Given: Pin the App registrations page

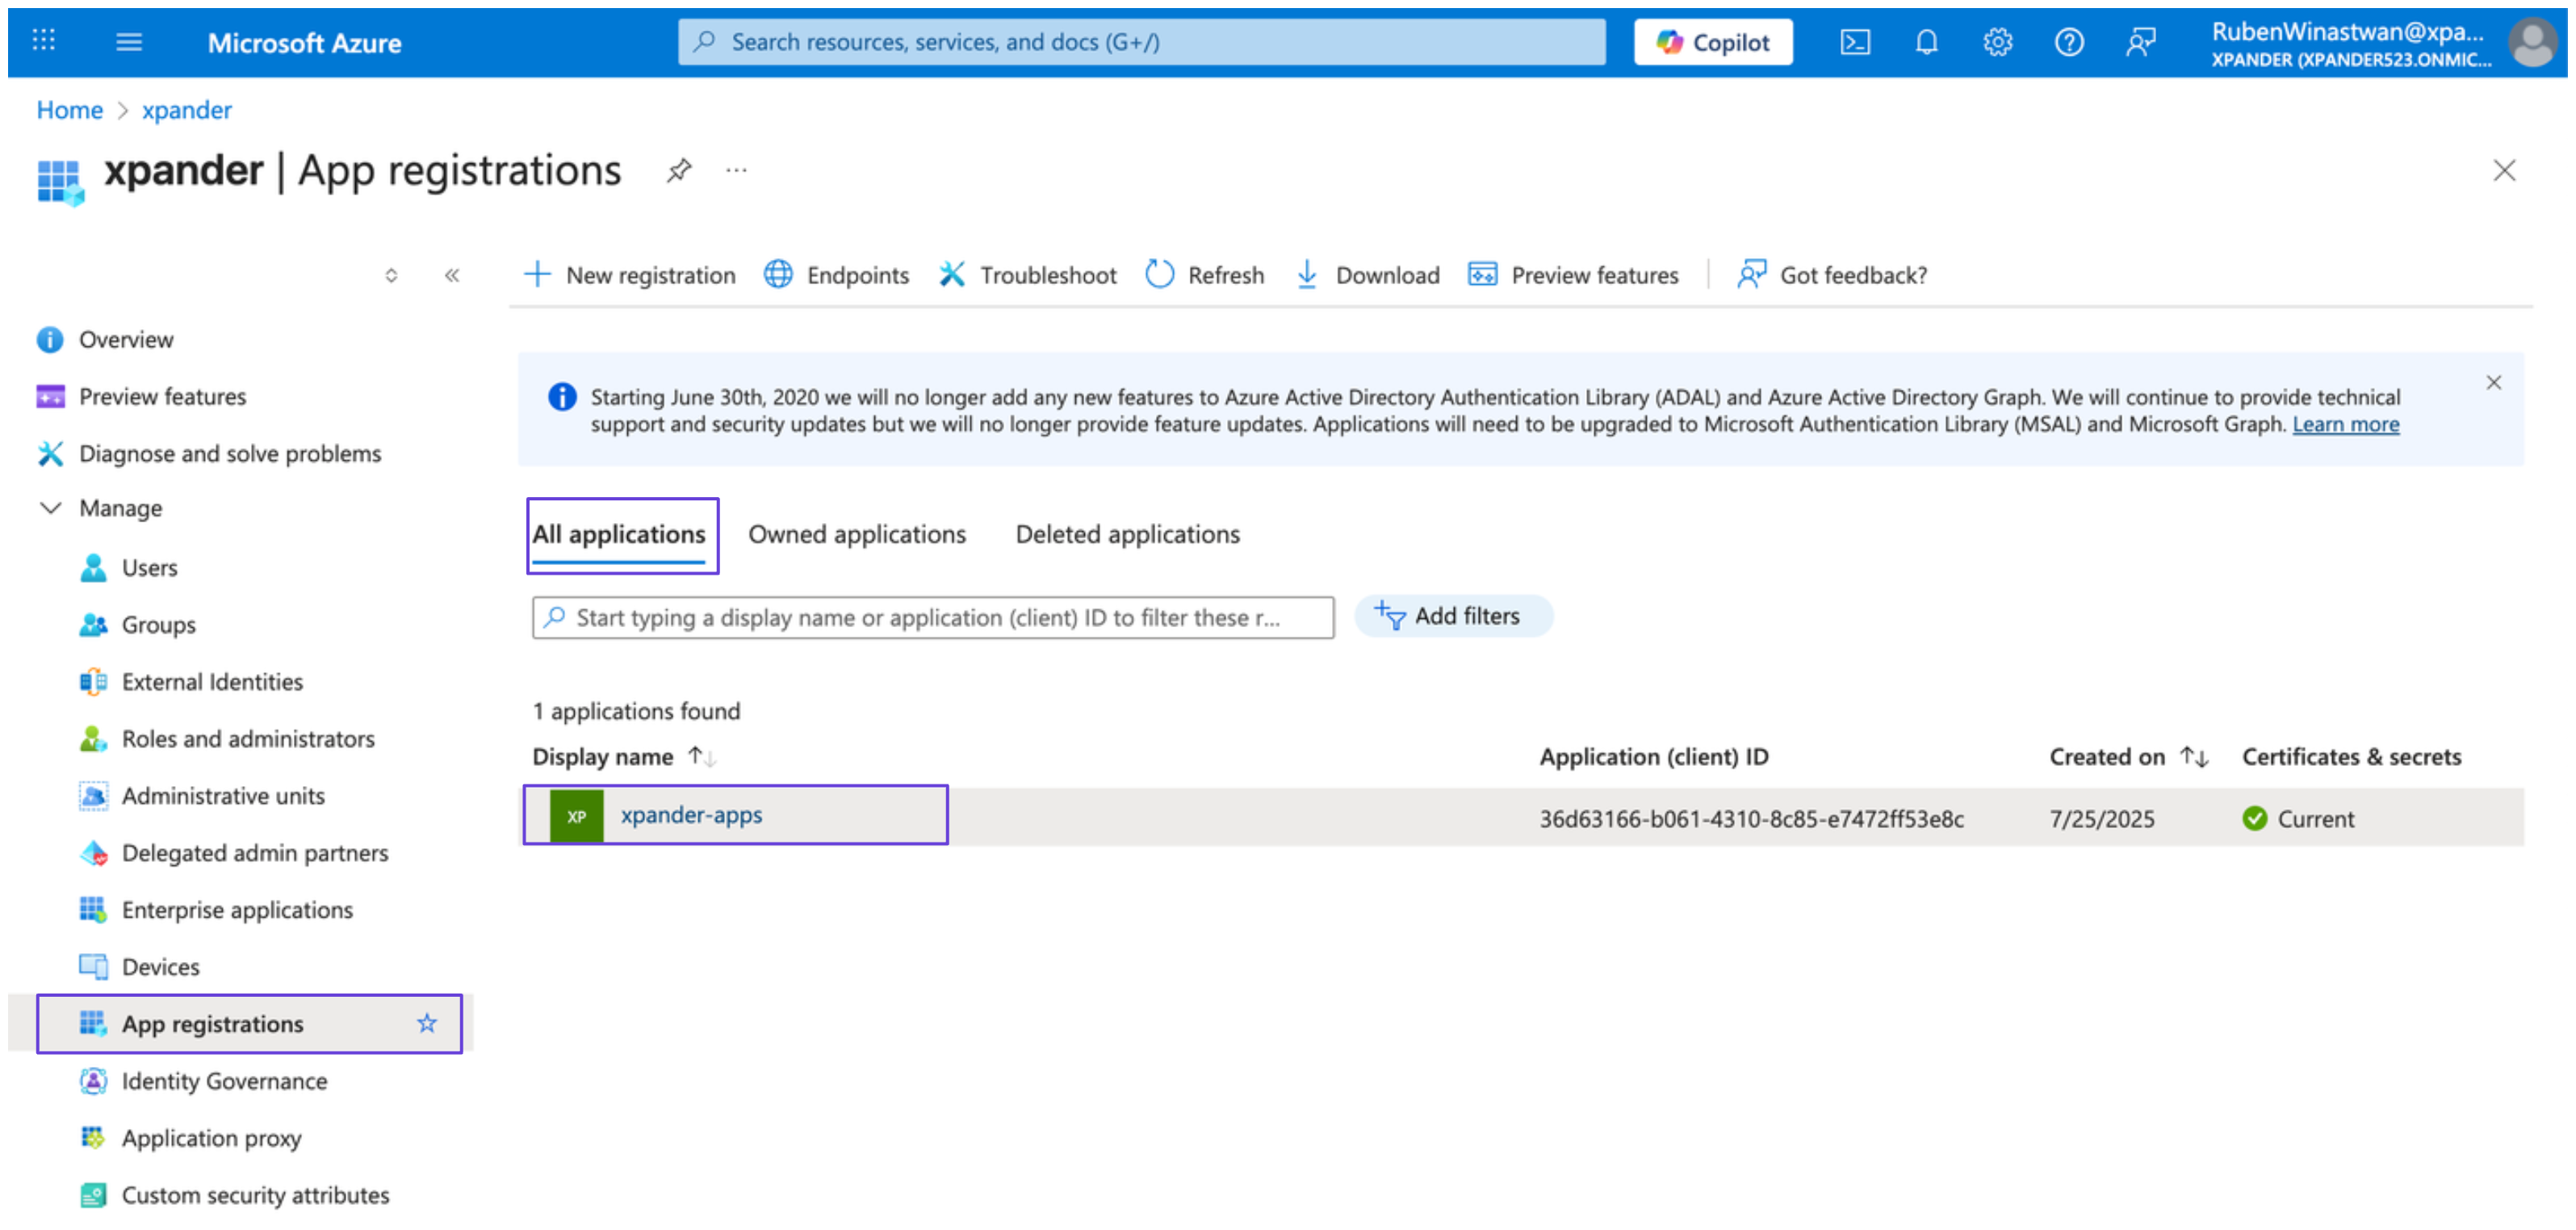Looking at the screenshot, I should (x=679, y=171).
